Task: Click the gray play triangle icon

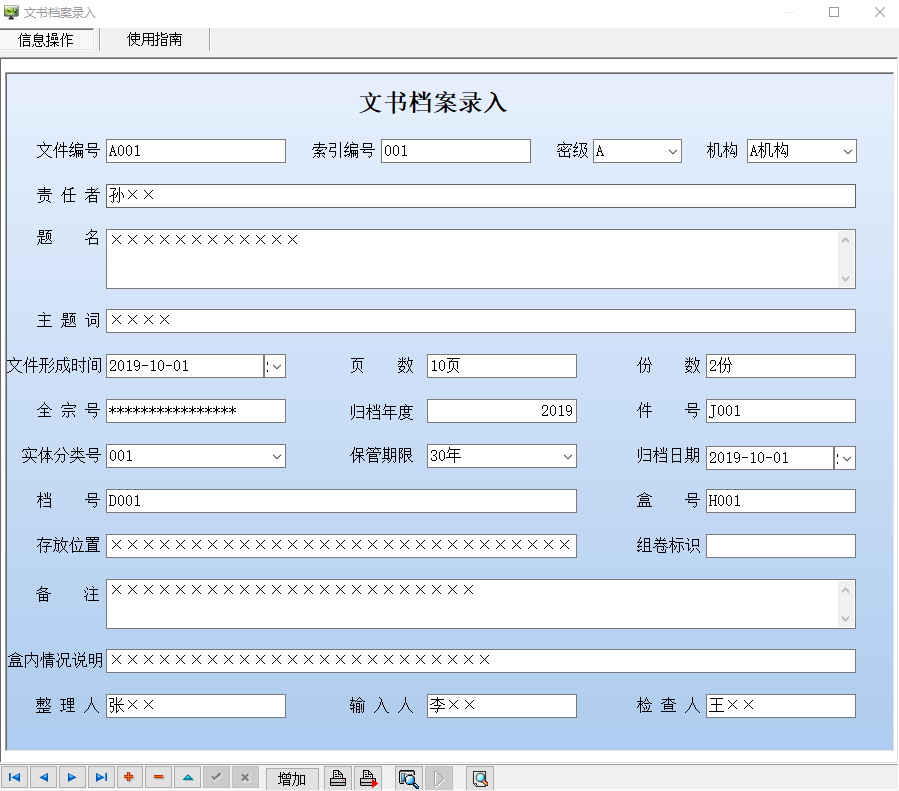Action: click(x=439, y=778)
